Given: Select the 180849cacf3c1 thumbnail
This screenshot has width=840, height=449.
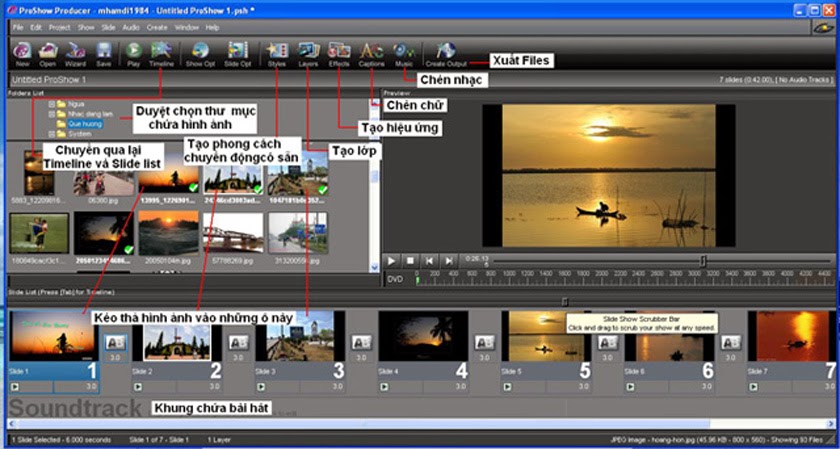Looking at the screenshot, I should (x=39, y=233).
